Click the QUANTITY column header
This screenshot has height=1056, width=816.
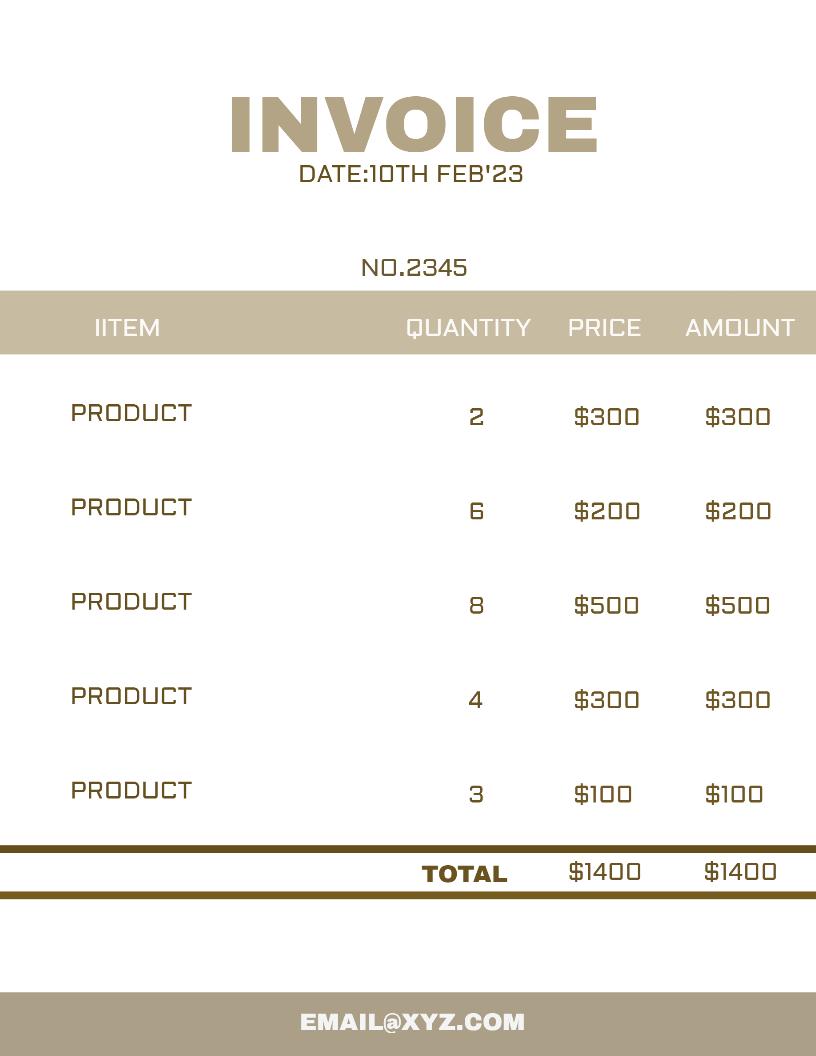pos(468,328)
